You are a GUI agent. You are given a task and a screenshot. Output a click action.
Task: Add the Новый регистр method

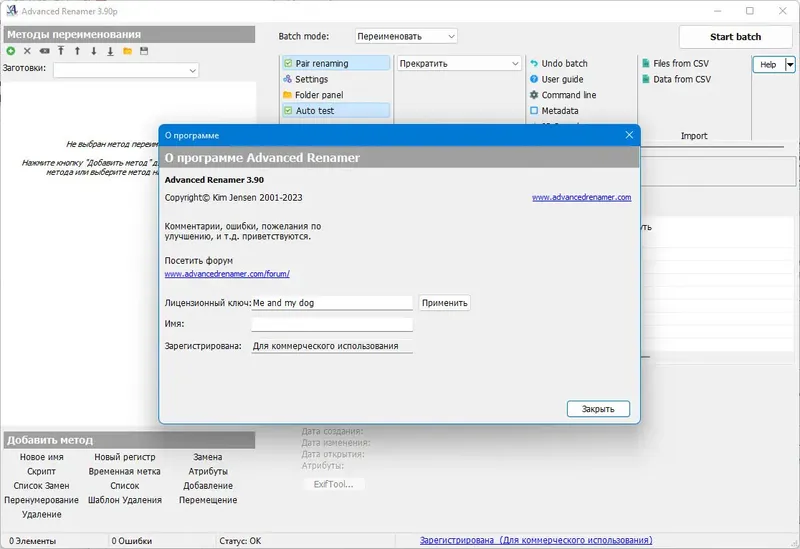(x=124, y=457)
